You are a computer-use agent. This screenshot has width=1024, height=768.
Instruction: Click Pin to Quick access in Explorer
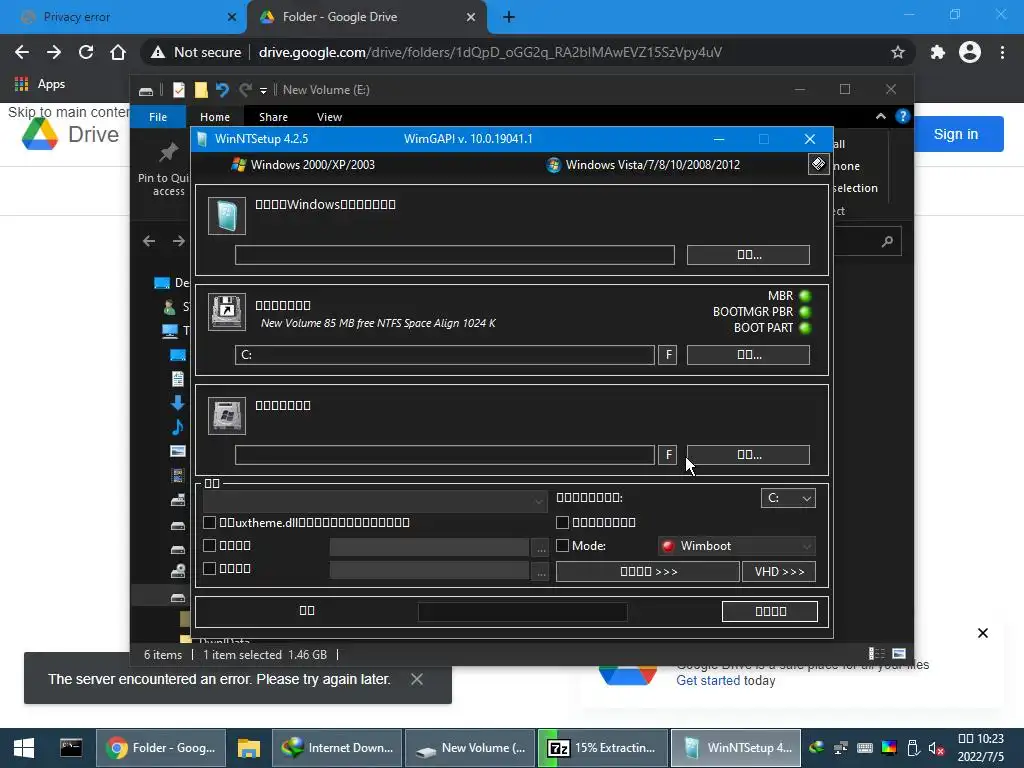point(165,169)
